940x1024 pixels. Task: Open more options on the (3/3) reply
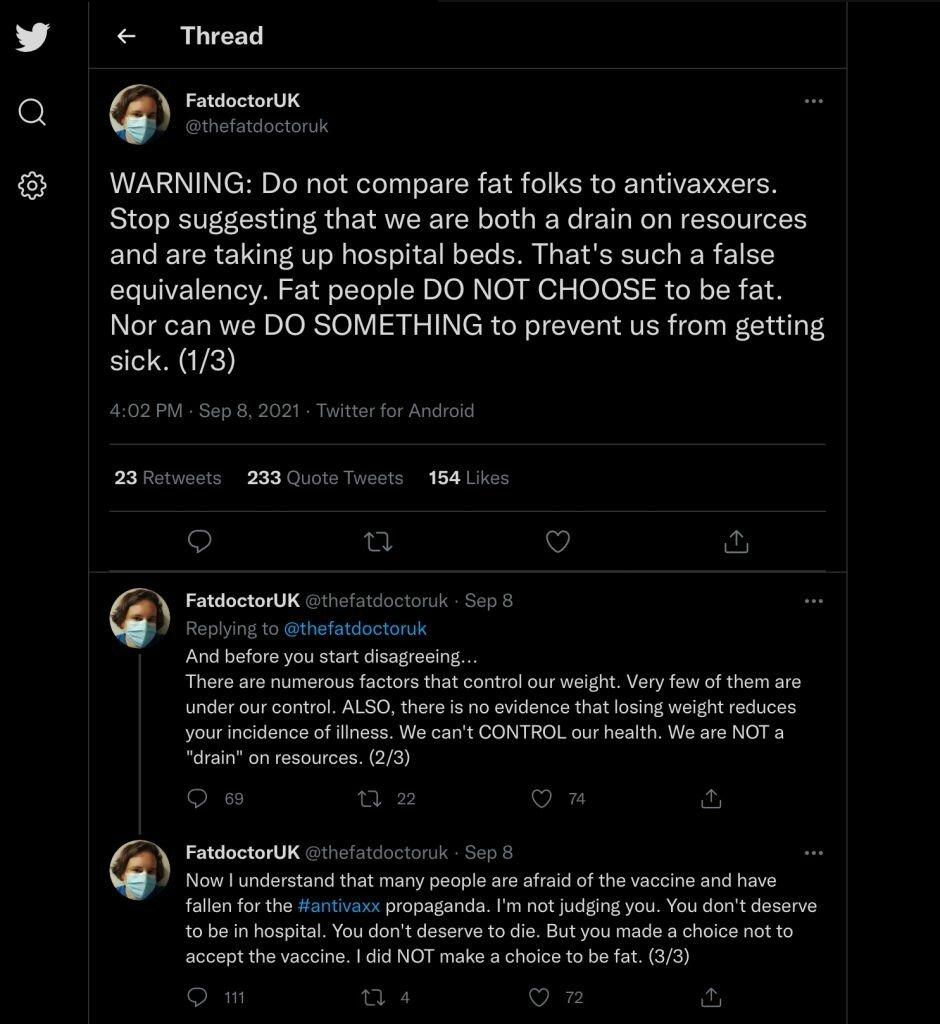814,853
